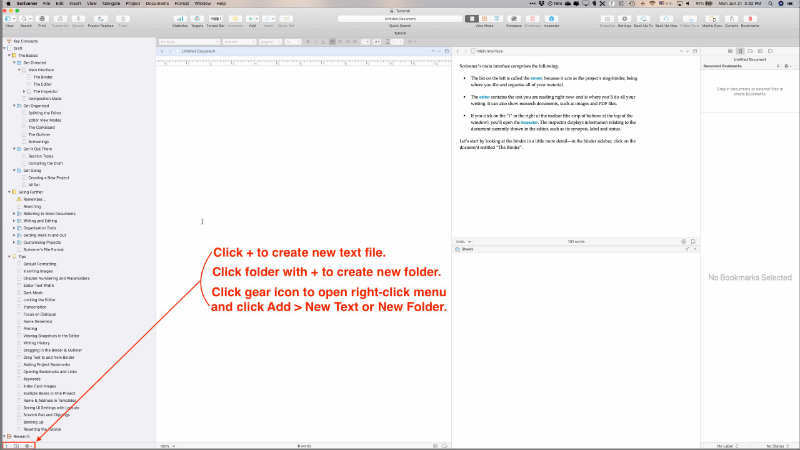Open the Project menu

point(133,3)
